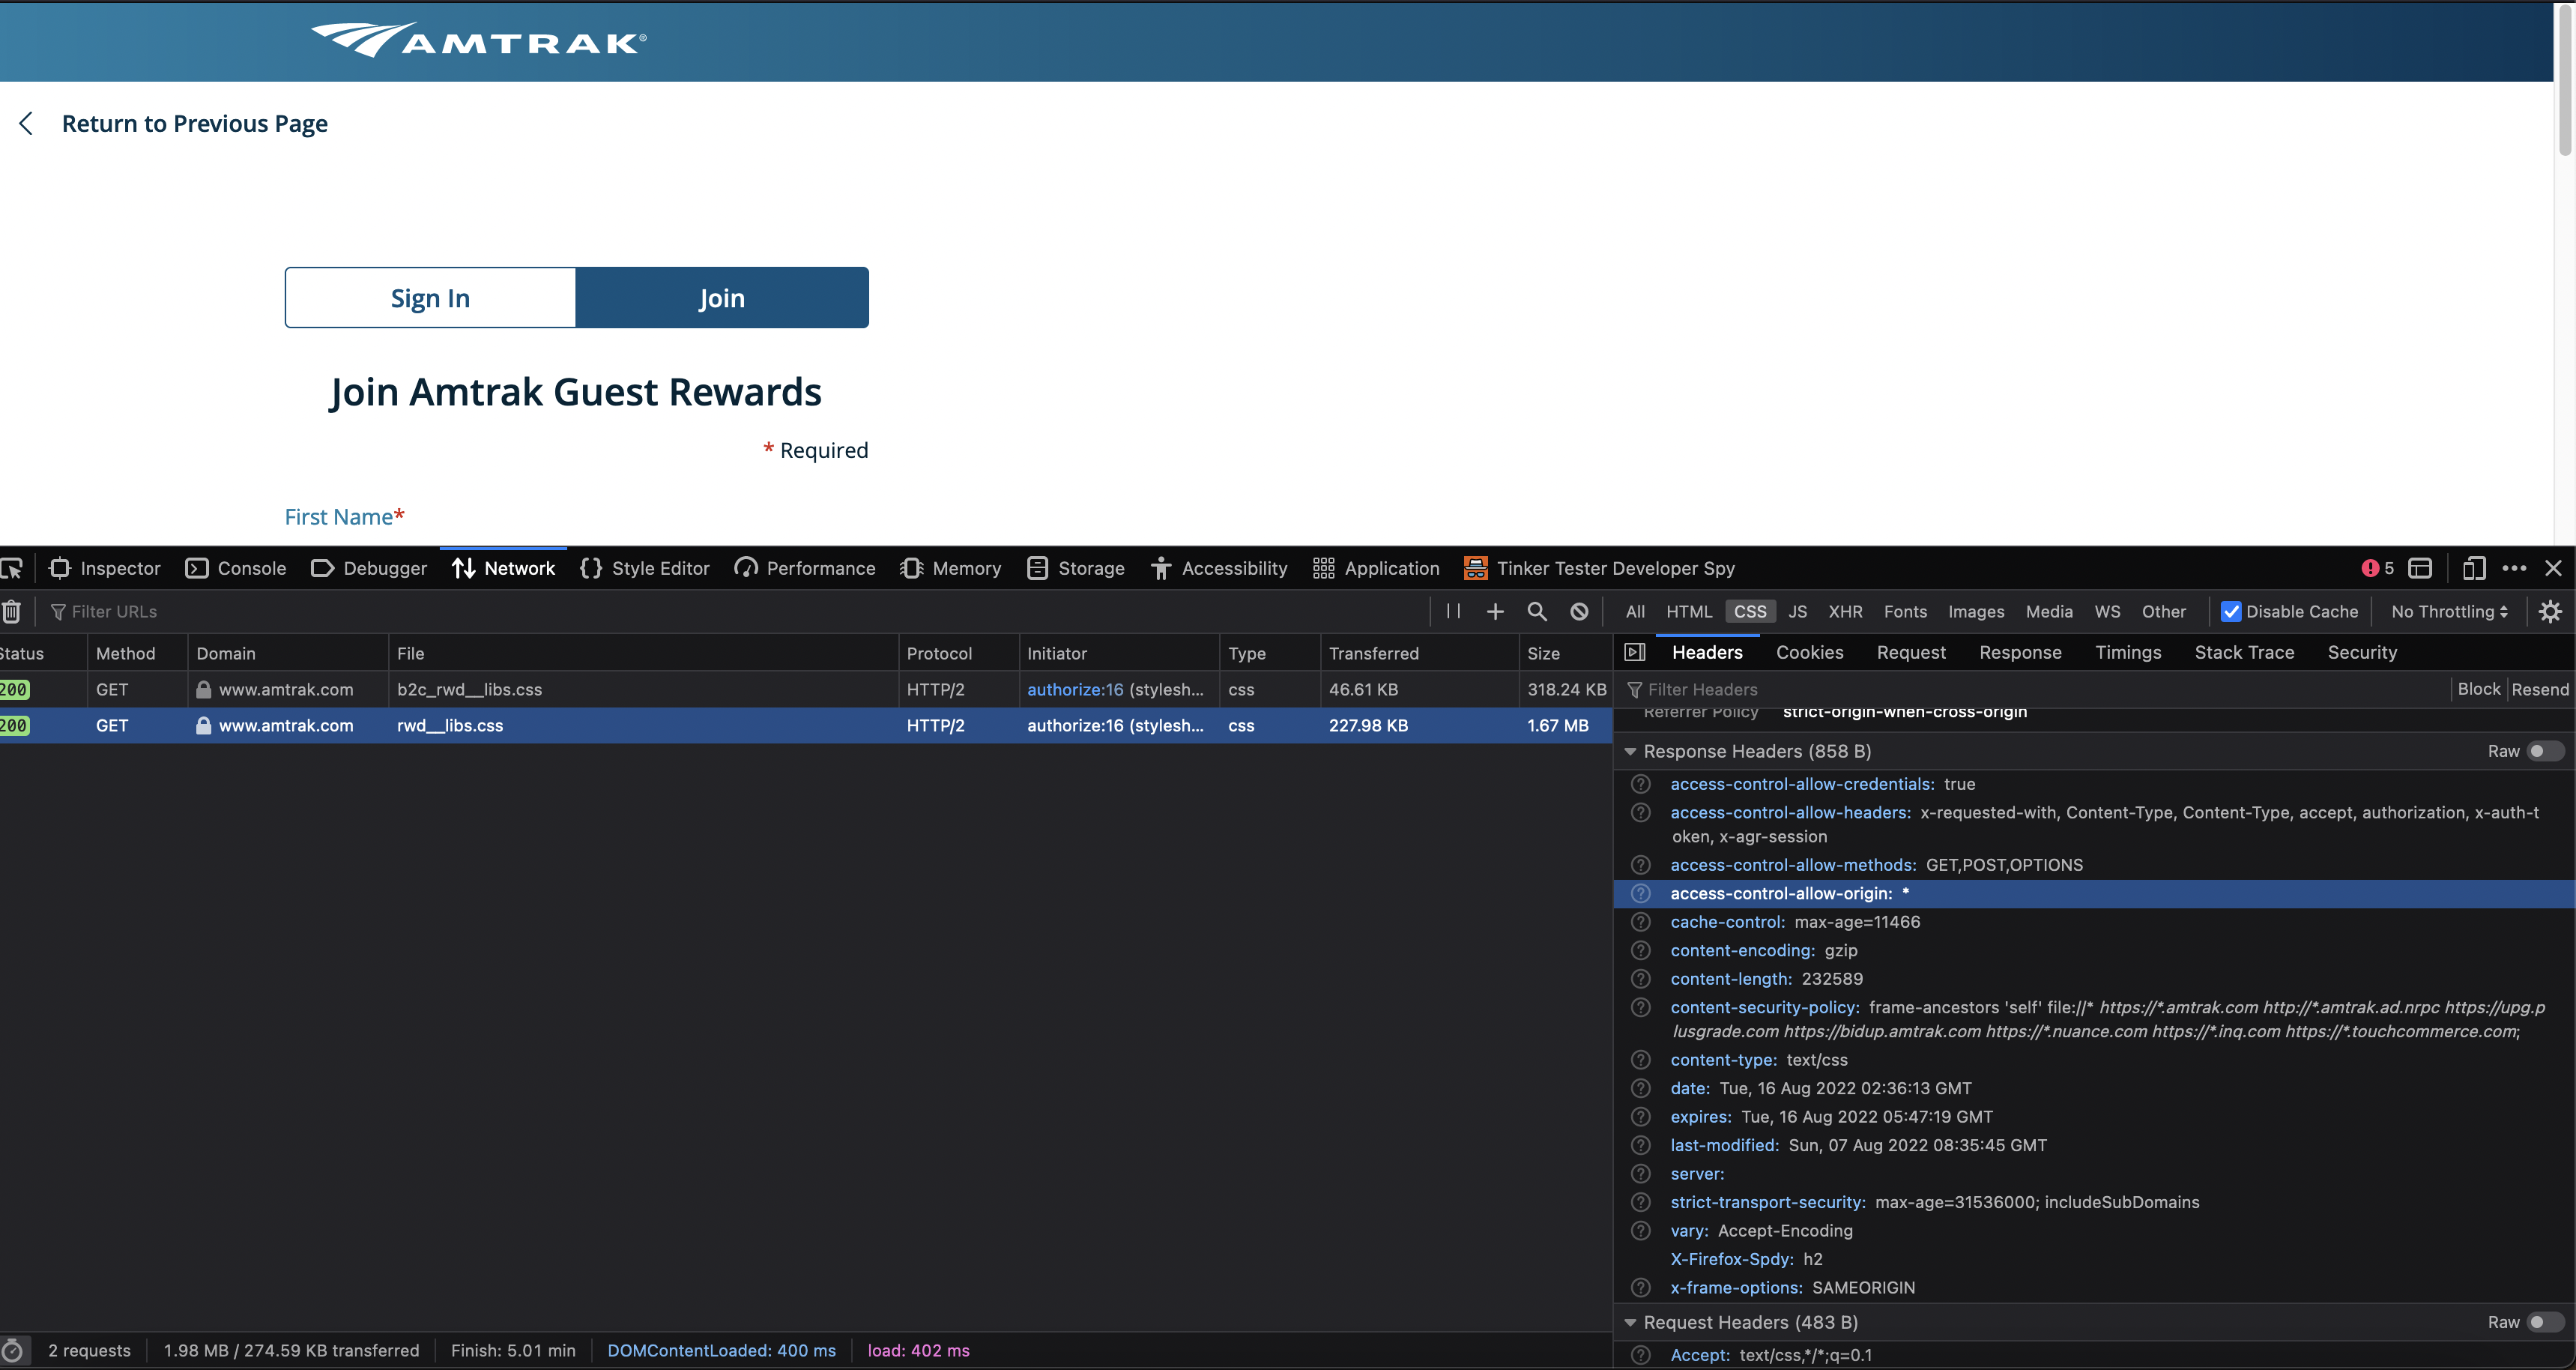2576x1370 pixels.
Task: Uncheck the Disable Cache checkbox
Action: pyautogui.click(x=2231, y=612)
